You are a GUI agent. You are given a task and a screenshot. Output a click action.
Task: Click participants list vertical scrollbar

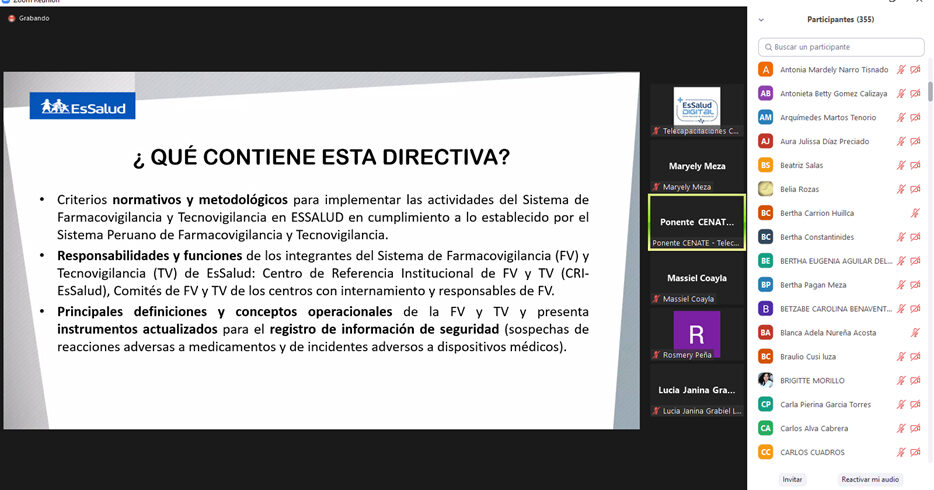930,92
